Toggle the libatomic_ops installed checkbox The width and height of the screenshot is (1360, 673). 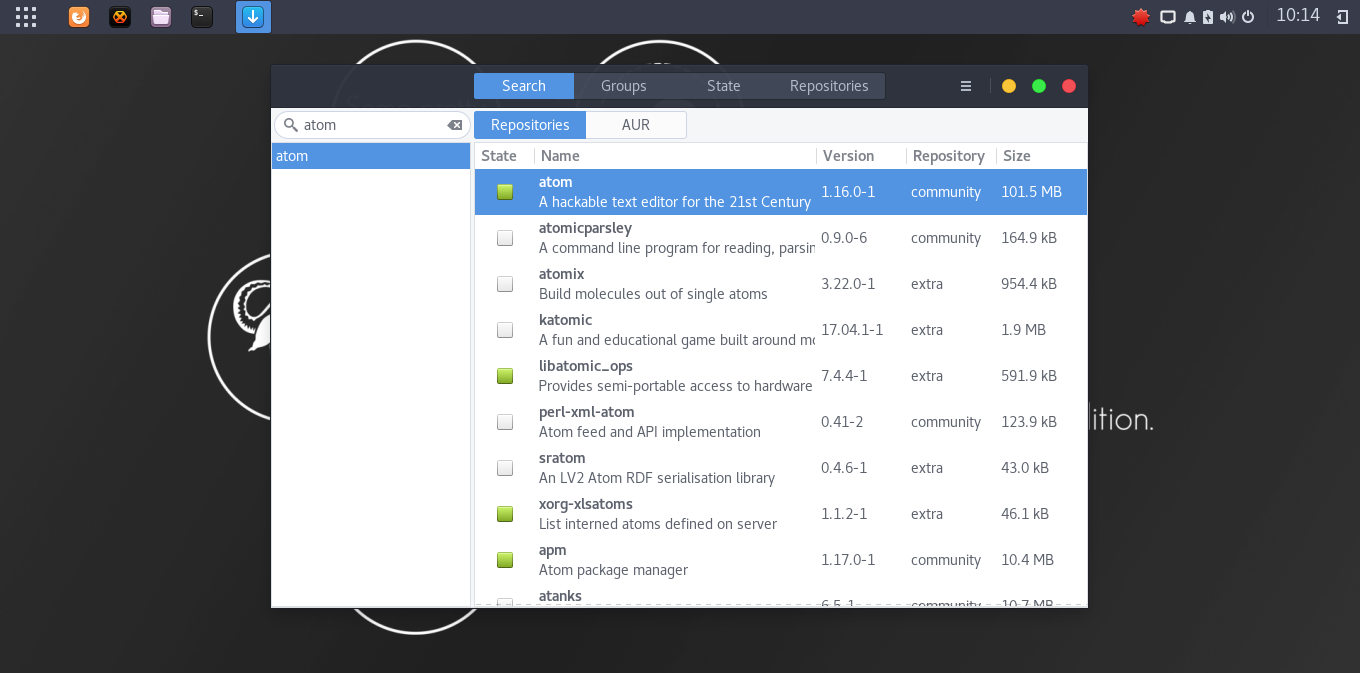coord(505,376)
